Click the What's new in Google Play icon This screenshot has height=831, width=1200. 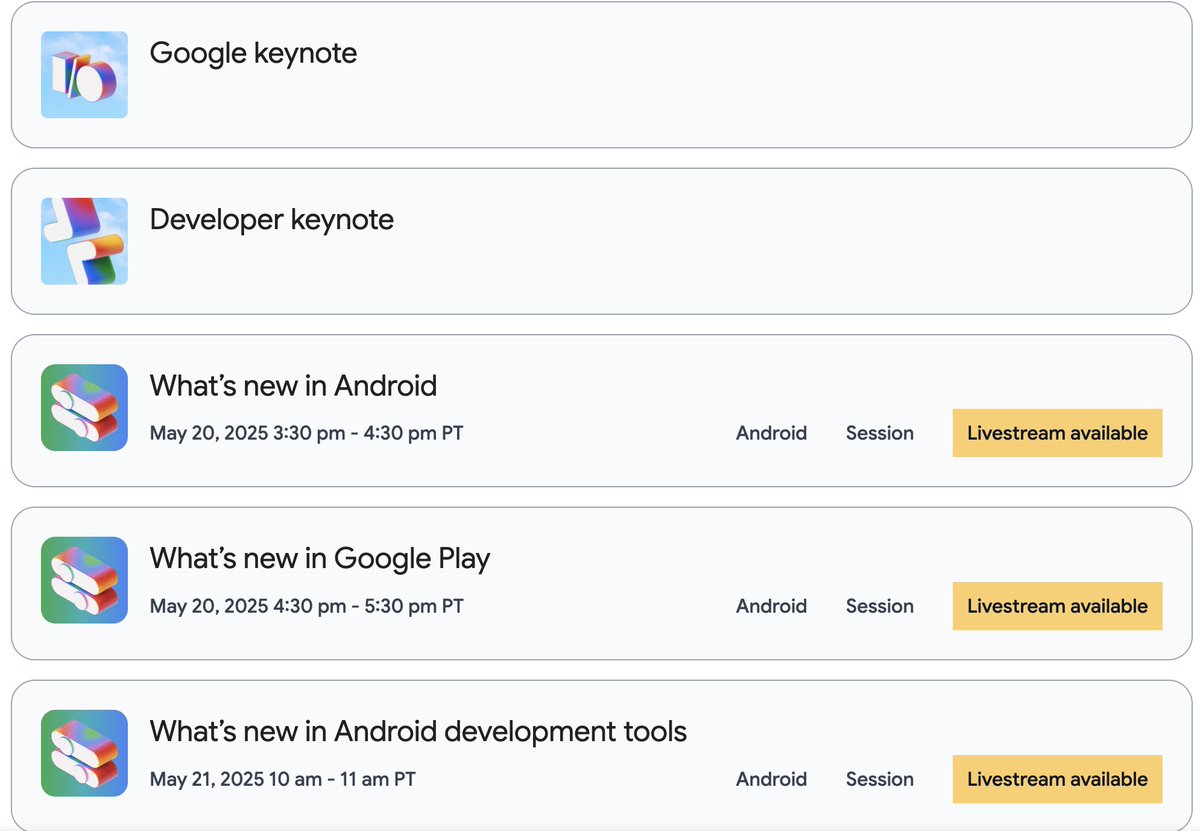84,580
